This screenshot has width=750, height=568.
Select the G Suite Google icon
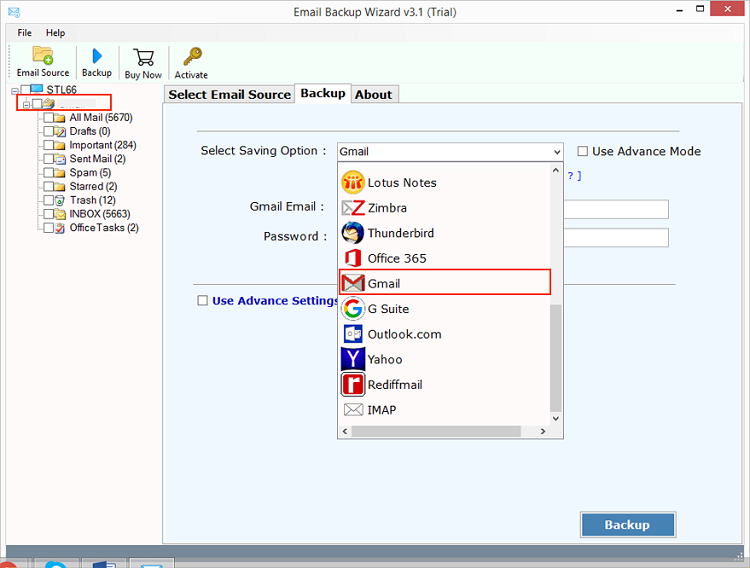(353, 309)
